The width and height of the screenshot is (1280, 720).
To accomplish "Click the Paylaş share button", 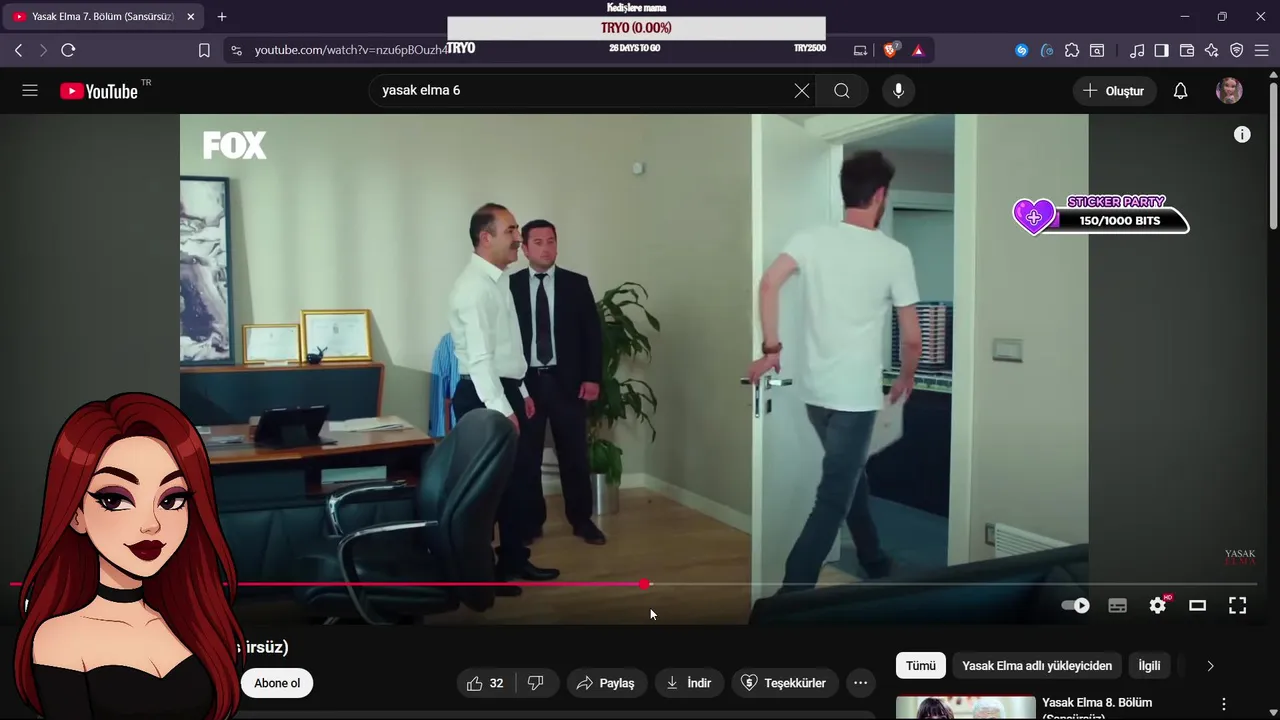I will (606, 683).
